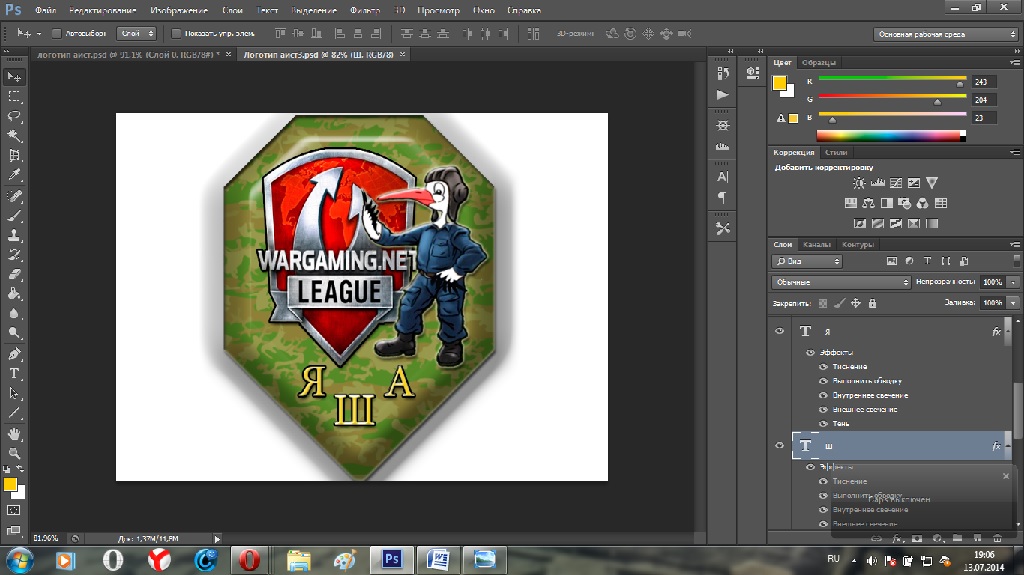Screen dimensions: 1024x575
Task: Click the add layer style fx icon
Action: (x=897, y=538)
